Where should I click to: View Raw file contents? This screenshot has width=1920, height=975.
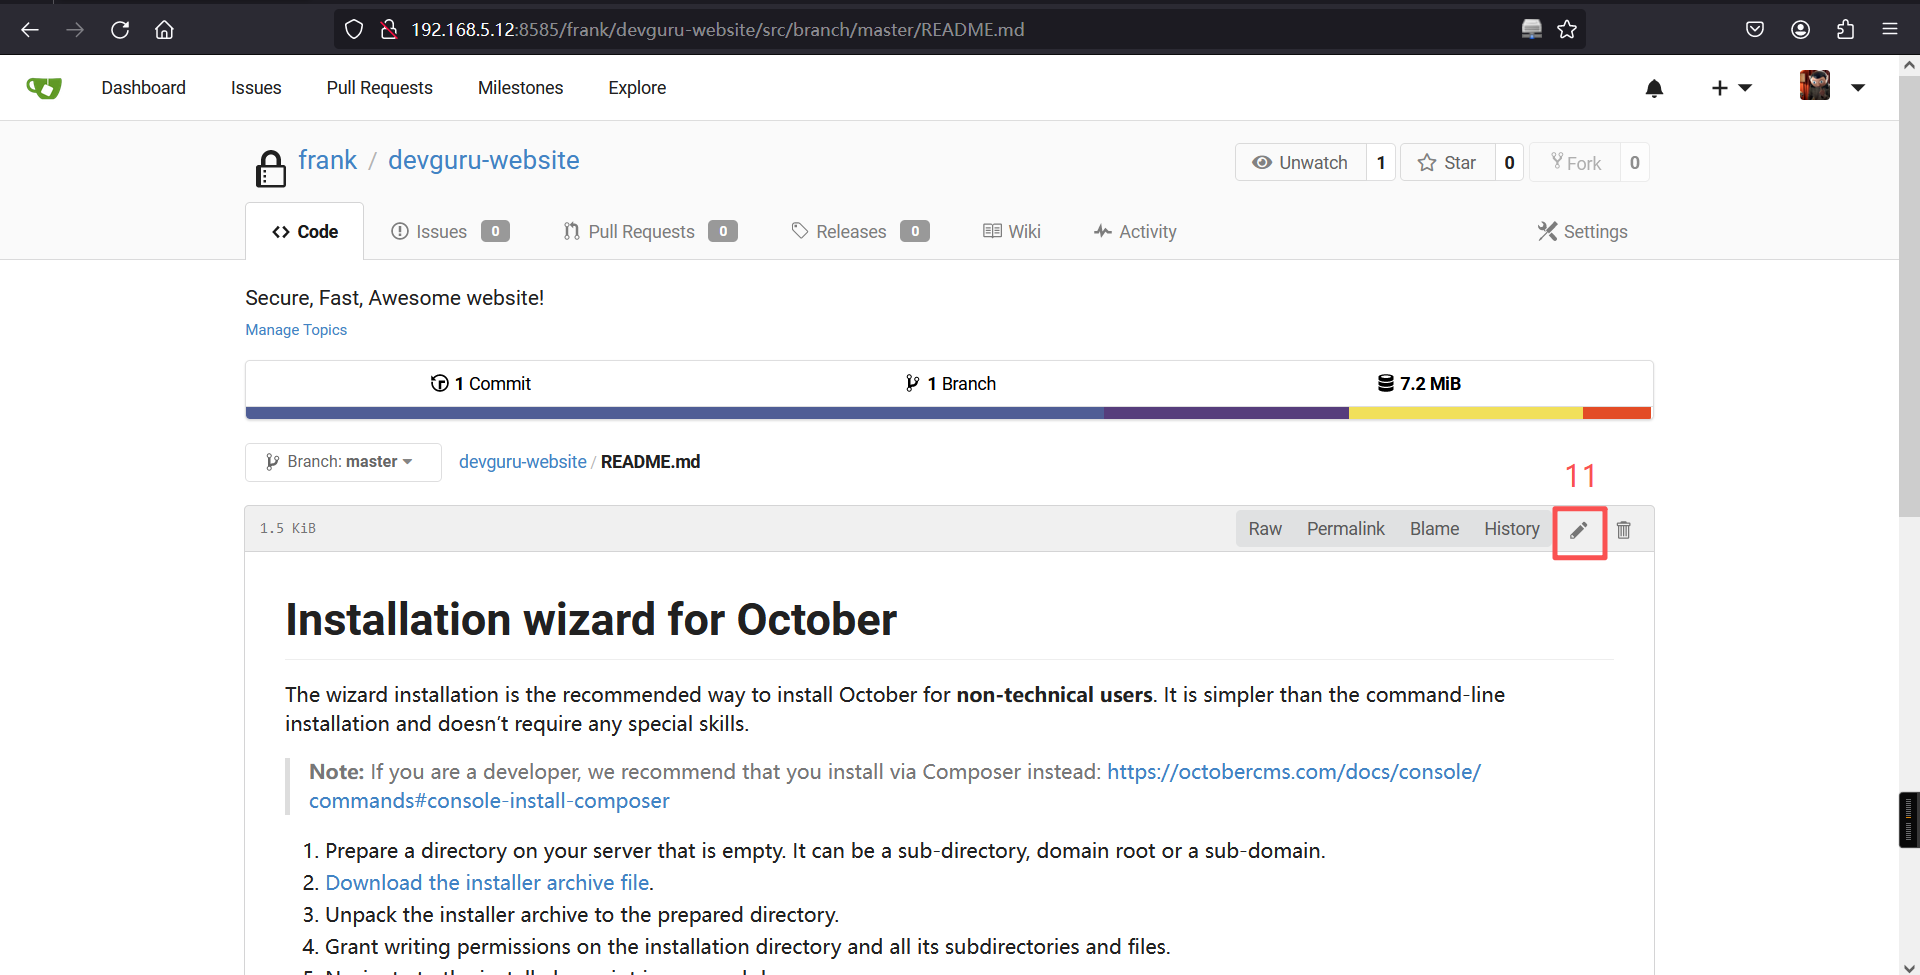click(x=1265, y=529)
